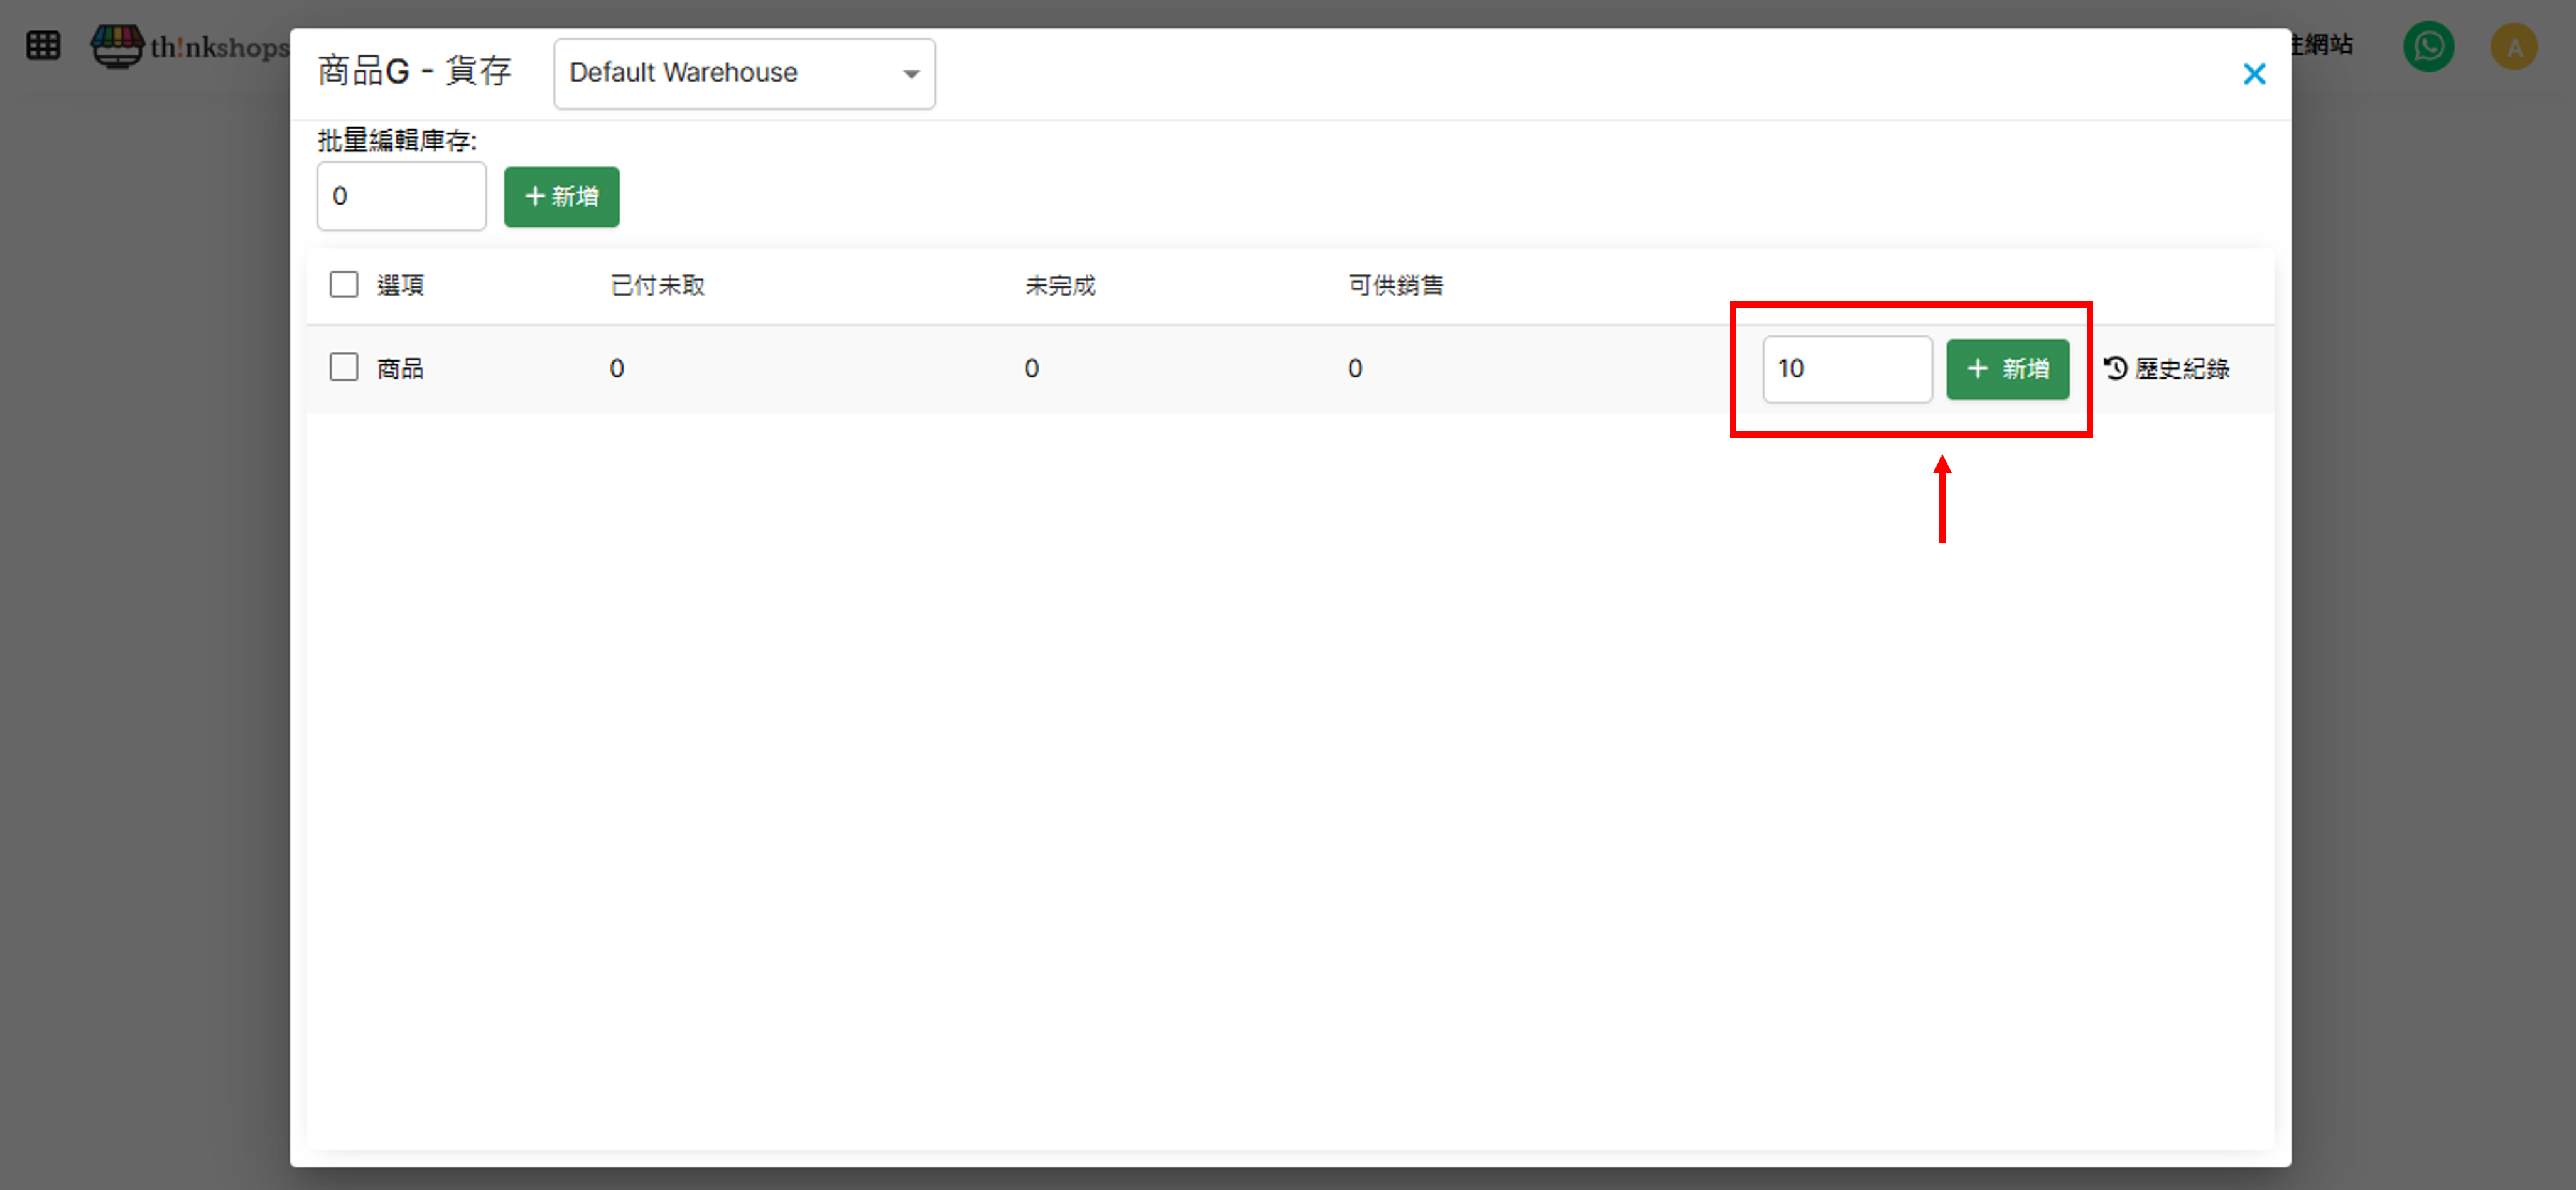
Task: Open the 歷史紀錄 history link
Action: 2181,368
